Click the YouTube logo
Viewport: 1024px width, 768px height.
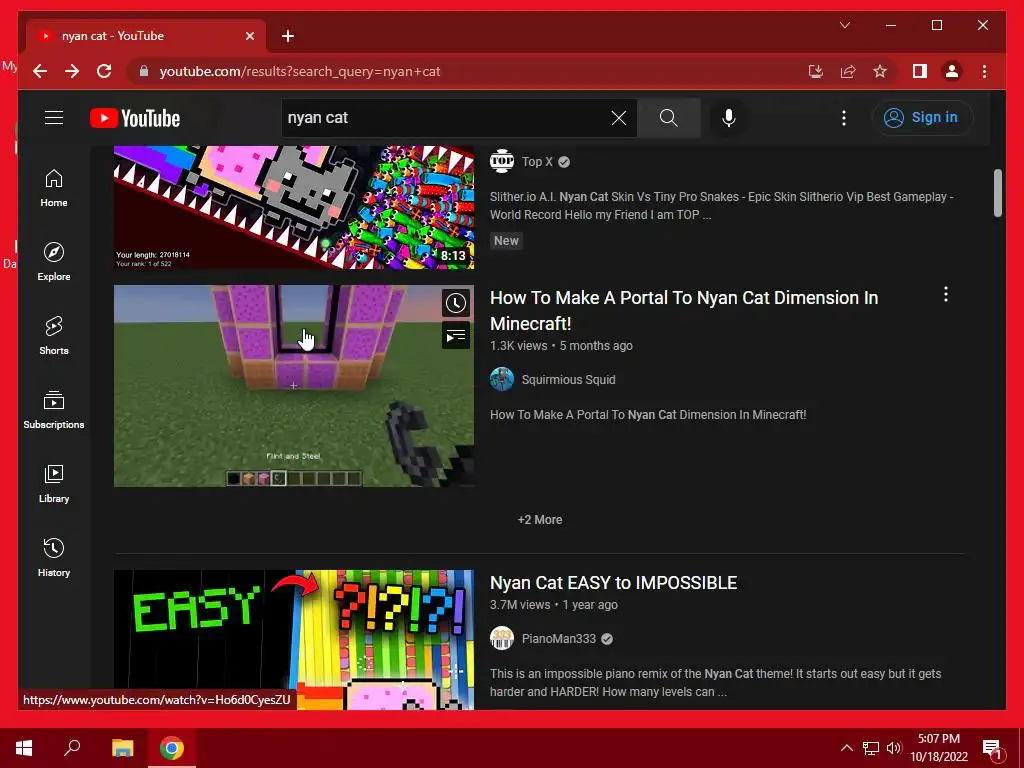135,118
